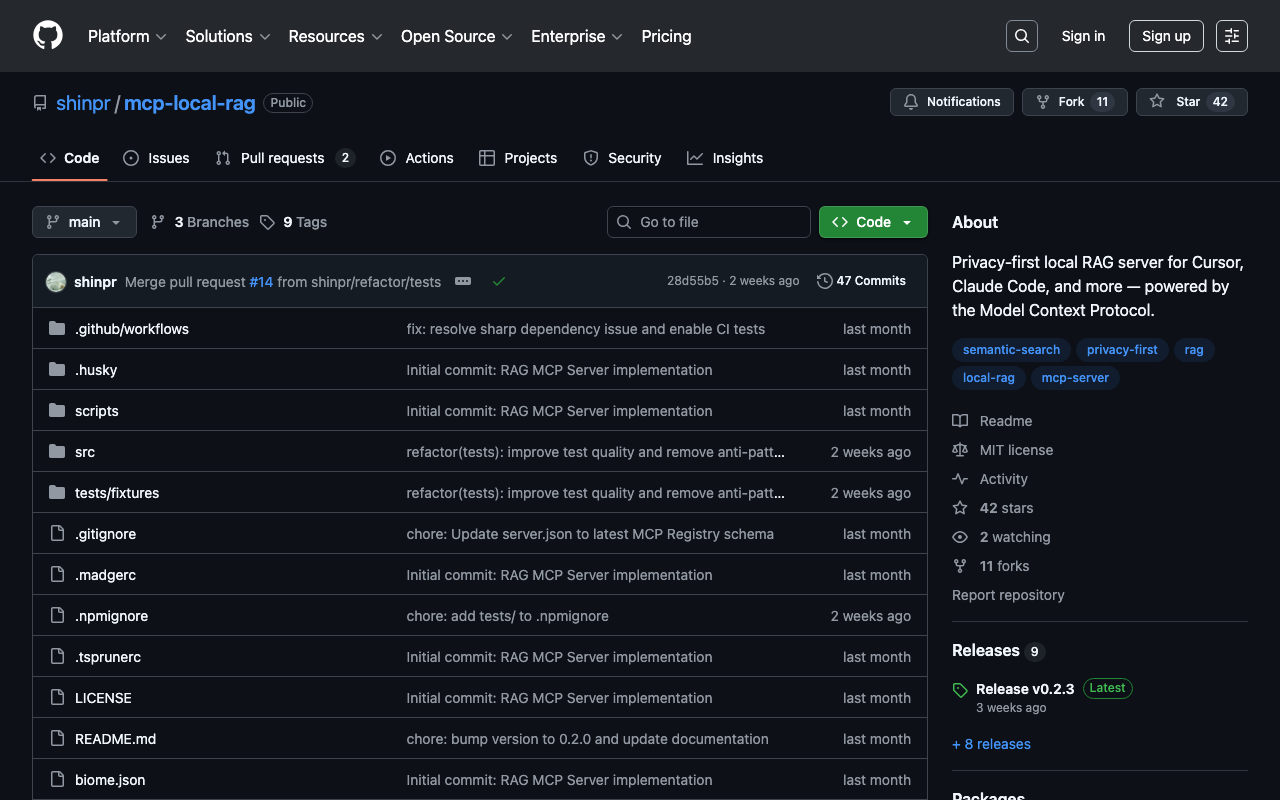Screen dimensions: 1280x800
Task: Click the shinpr avatar in commit row
Action: click(56, 282)
